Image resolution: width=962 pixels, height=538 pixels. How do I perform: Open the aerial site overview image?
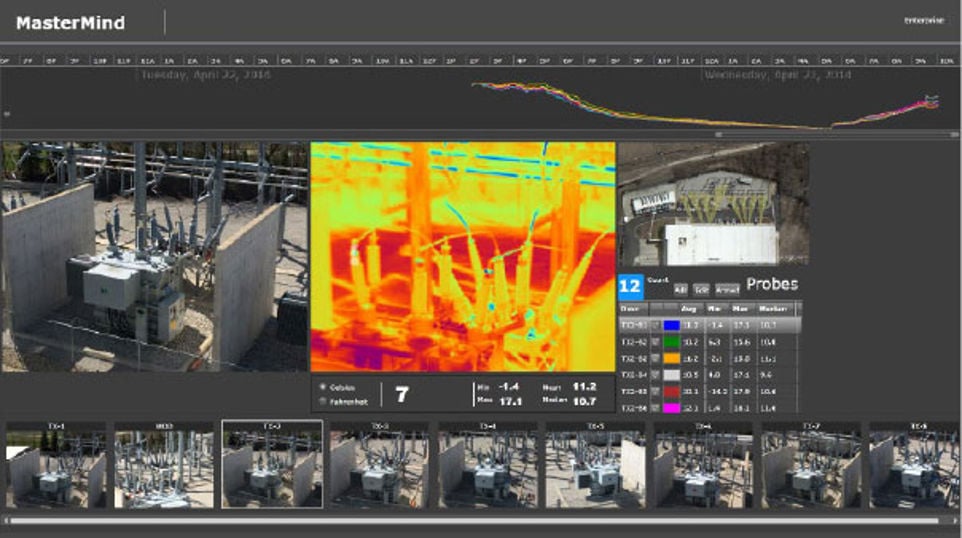(713, 204)
